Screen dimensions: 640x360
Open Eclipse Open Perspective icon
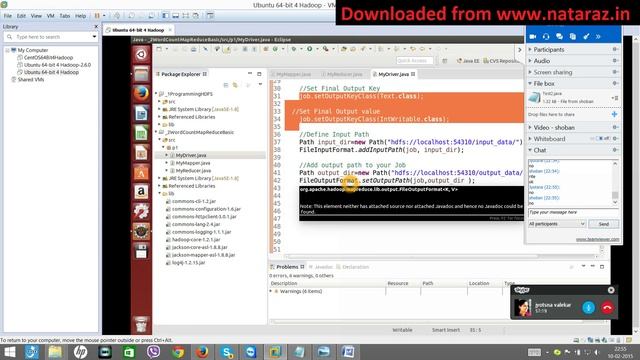click(444, 61)
